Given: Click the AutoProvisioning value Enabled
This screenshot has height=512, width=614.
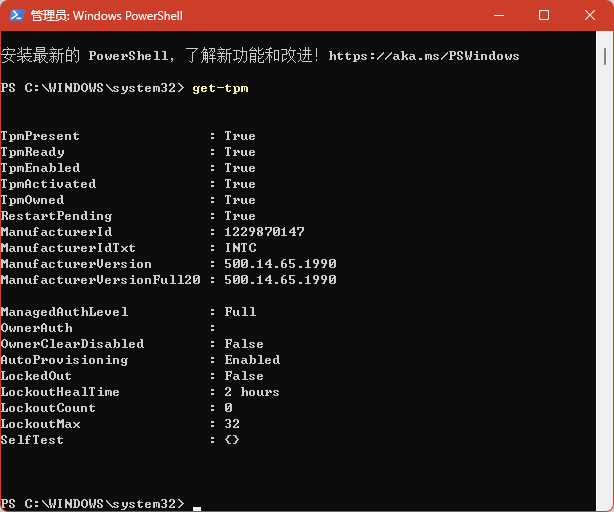Looking at the screenshot, I should (x=252, y=360).
